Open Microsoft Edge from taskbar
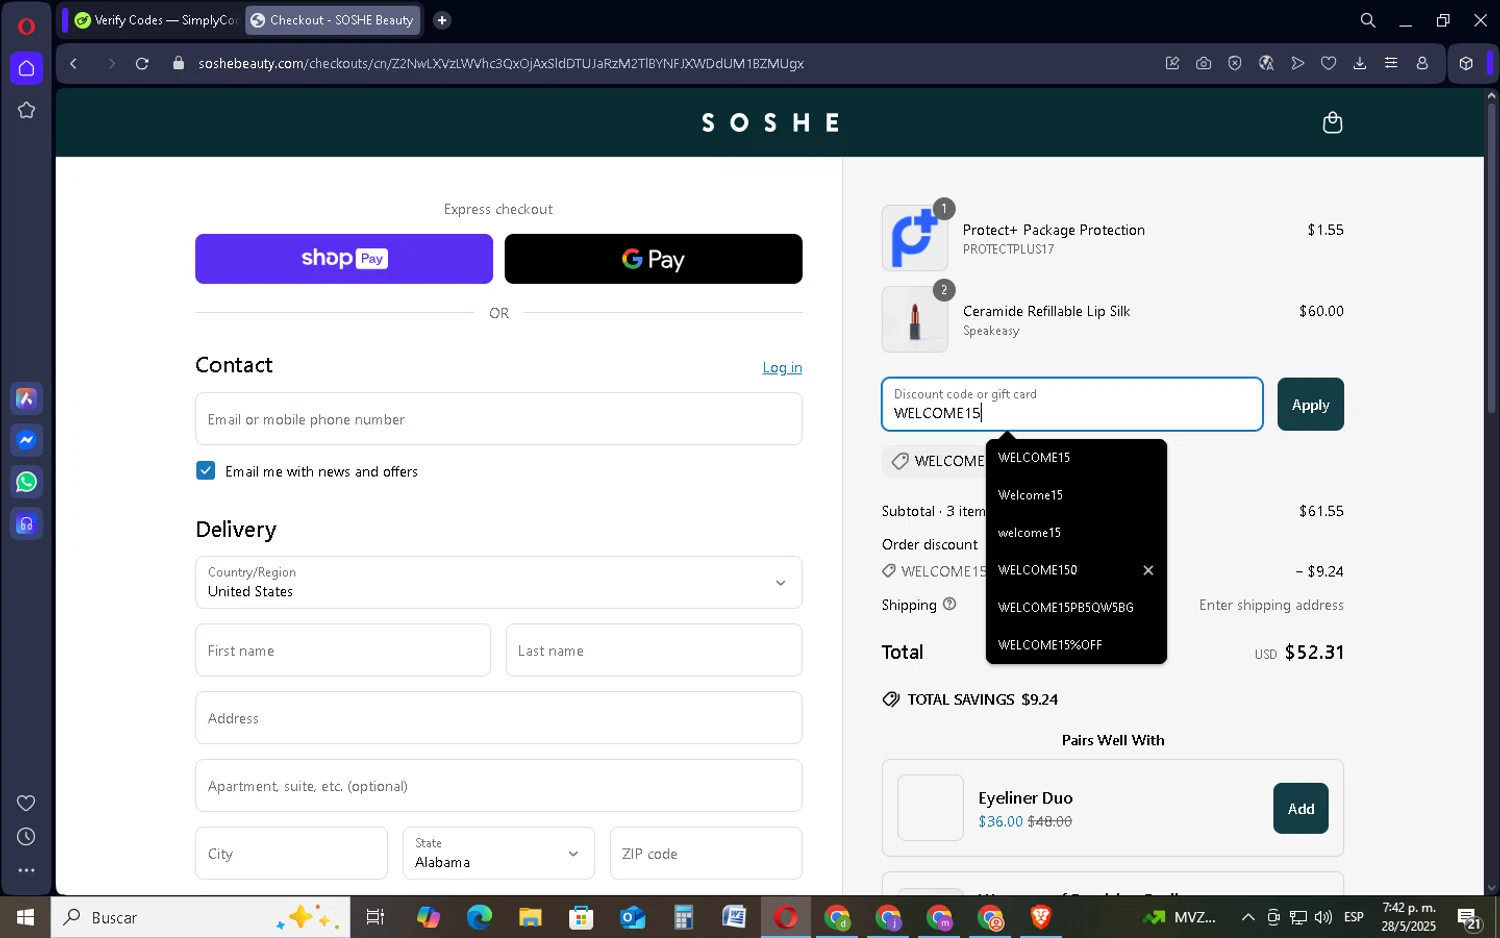 point(479,917)
